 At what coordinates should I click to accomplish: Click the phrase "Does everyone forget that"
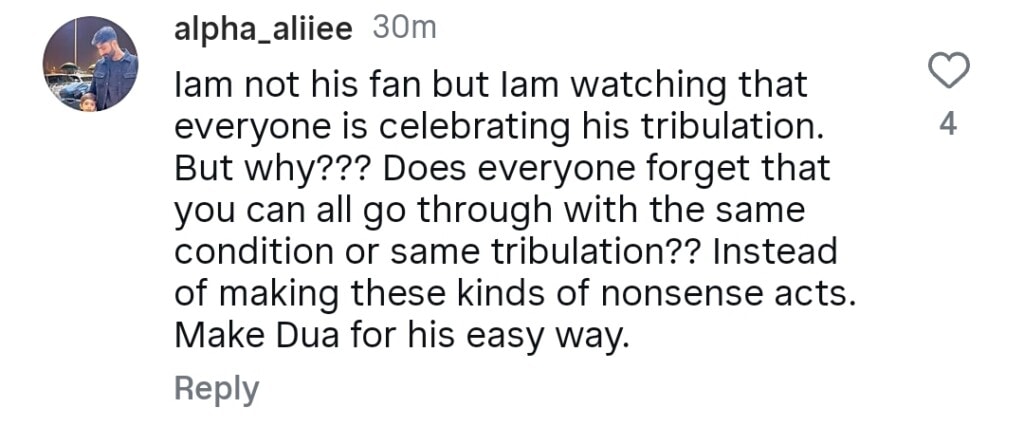click(x=606, y=170)
